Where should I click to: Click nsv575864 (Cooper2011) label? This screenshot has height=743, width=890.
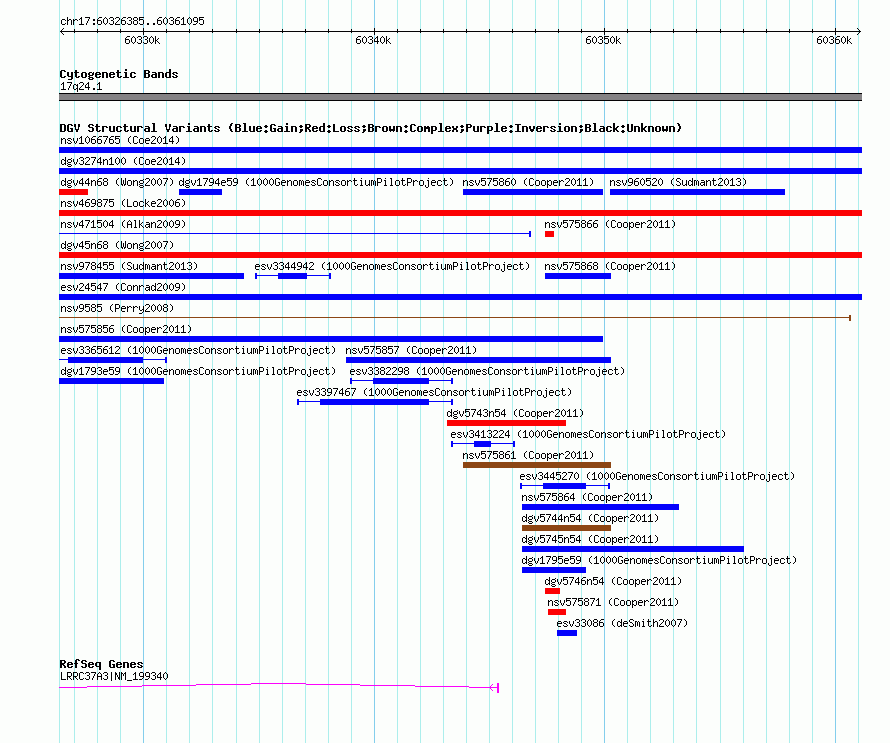tap(587, 497)
